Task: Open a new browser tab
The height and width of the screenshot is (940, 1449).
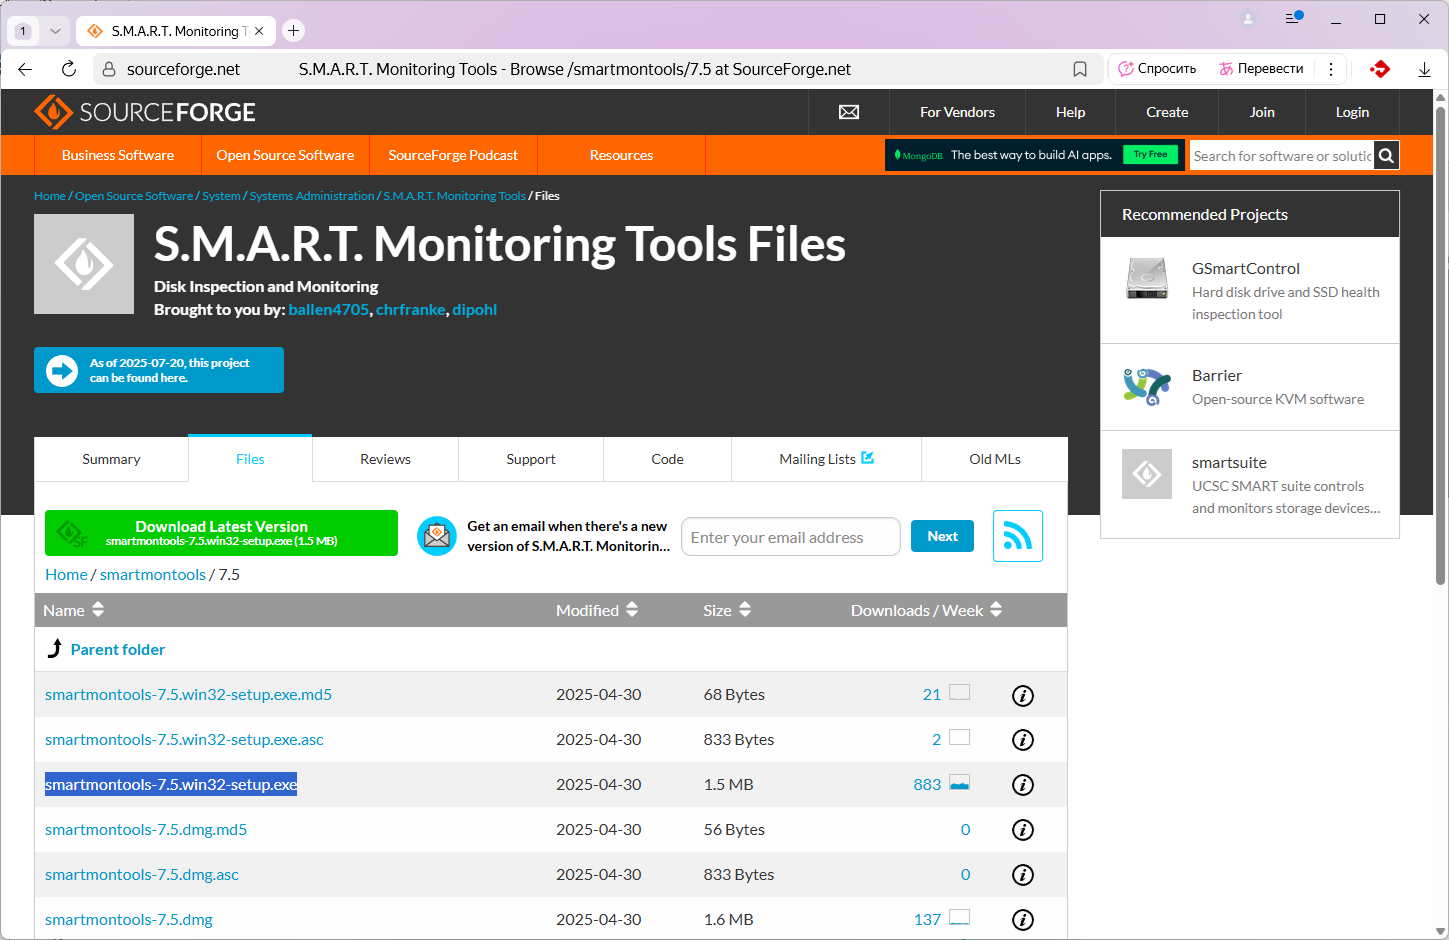Action: click(x=293, y=31)
